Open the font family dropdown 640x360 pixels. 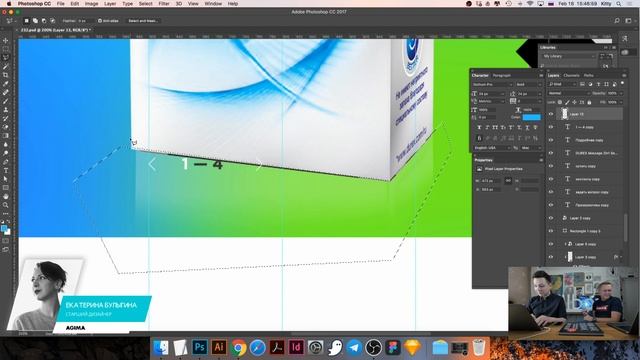[x=492, y=84]
